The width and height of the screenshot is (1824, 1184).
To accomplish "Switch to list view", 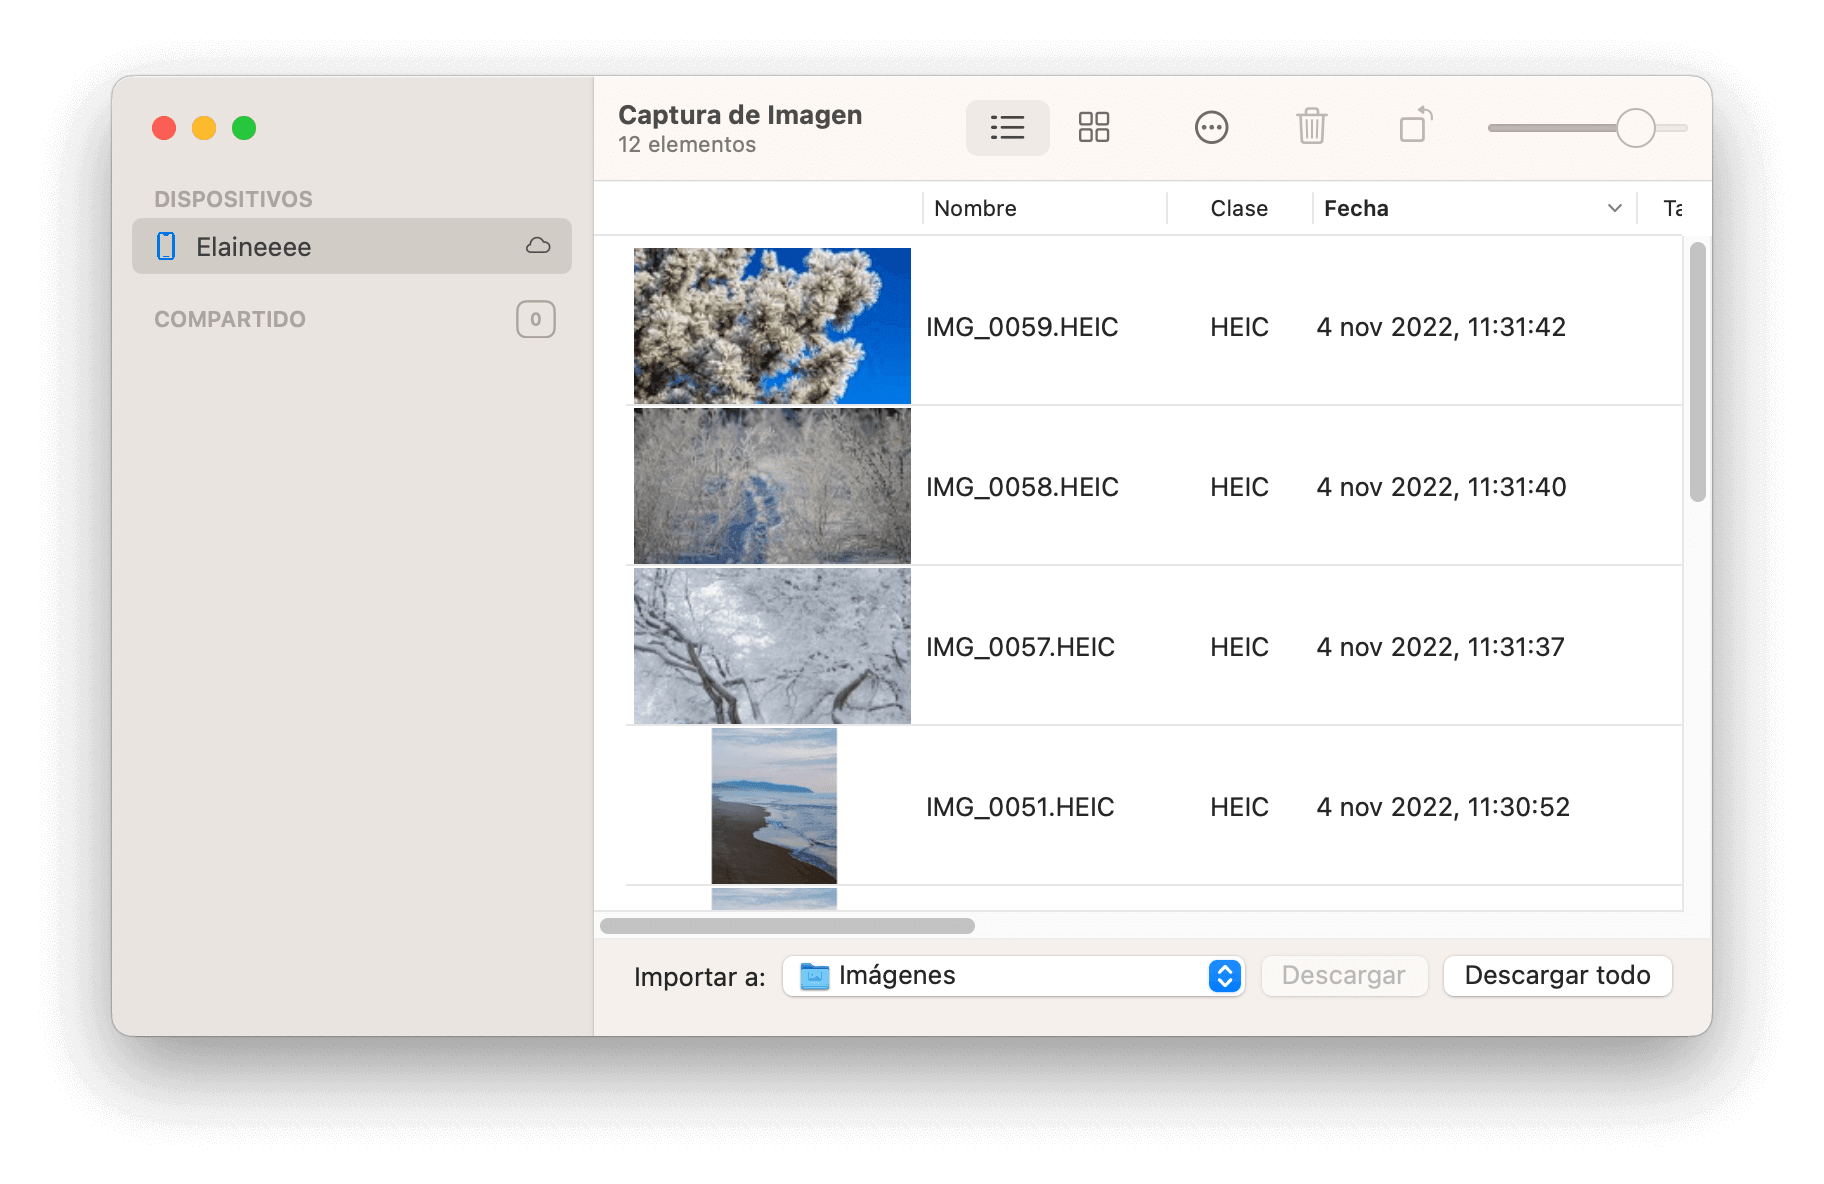I will click(x=1007, y=127).
